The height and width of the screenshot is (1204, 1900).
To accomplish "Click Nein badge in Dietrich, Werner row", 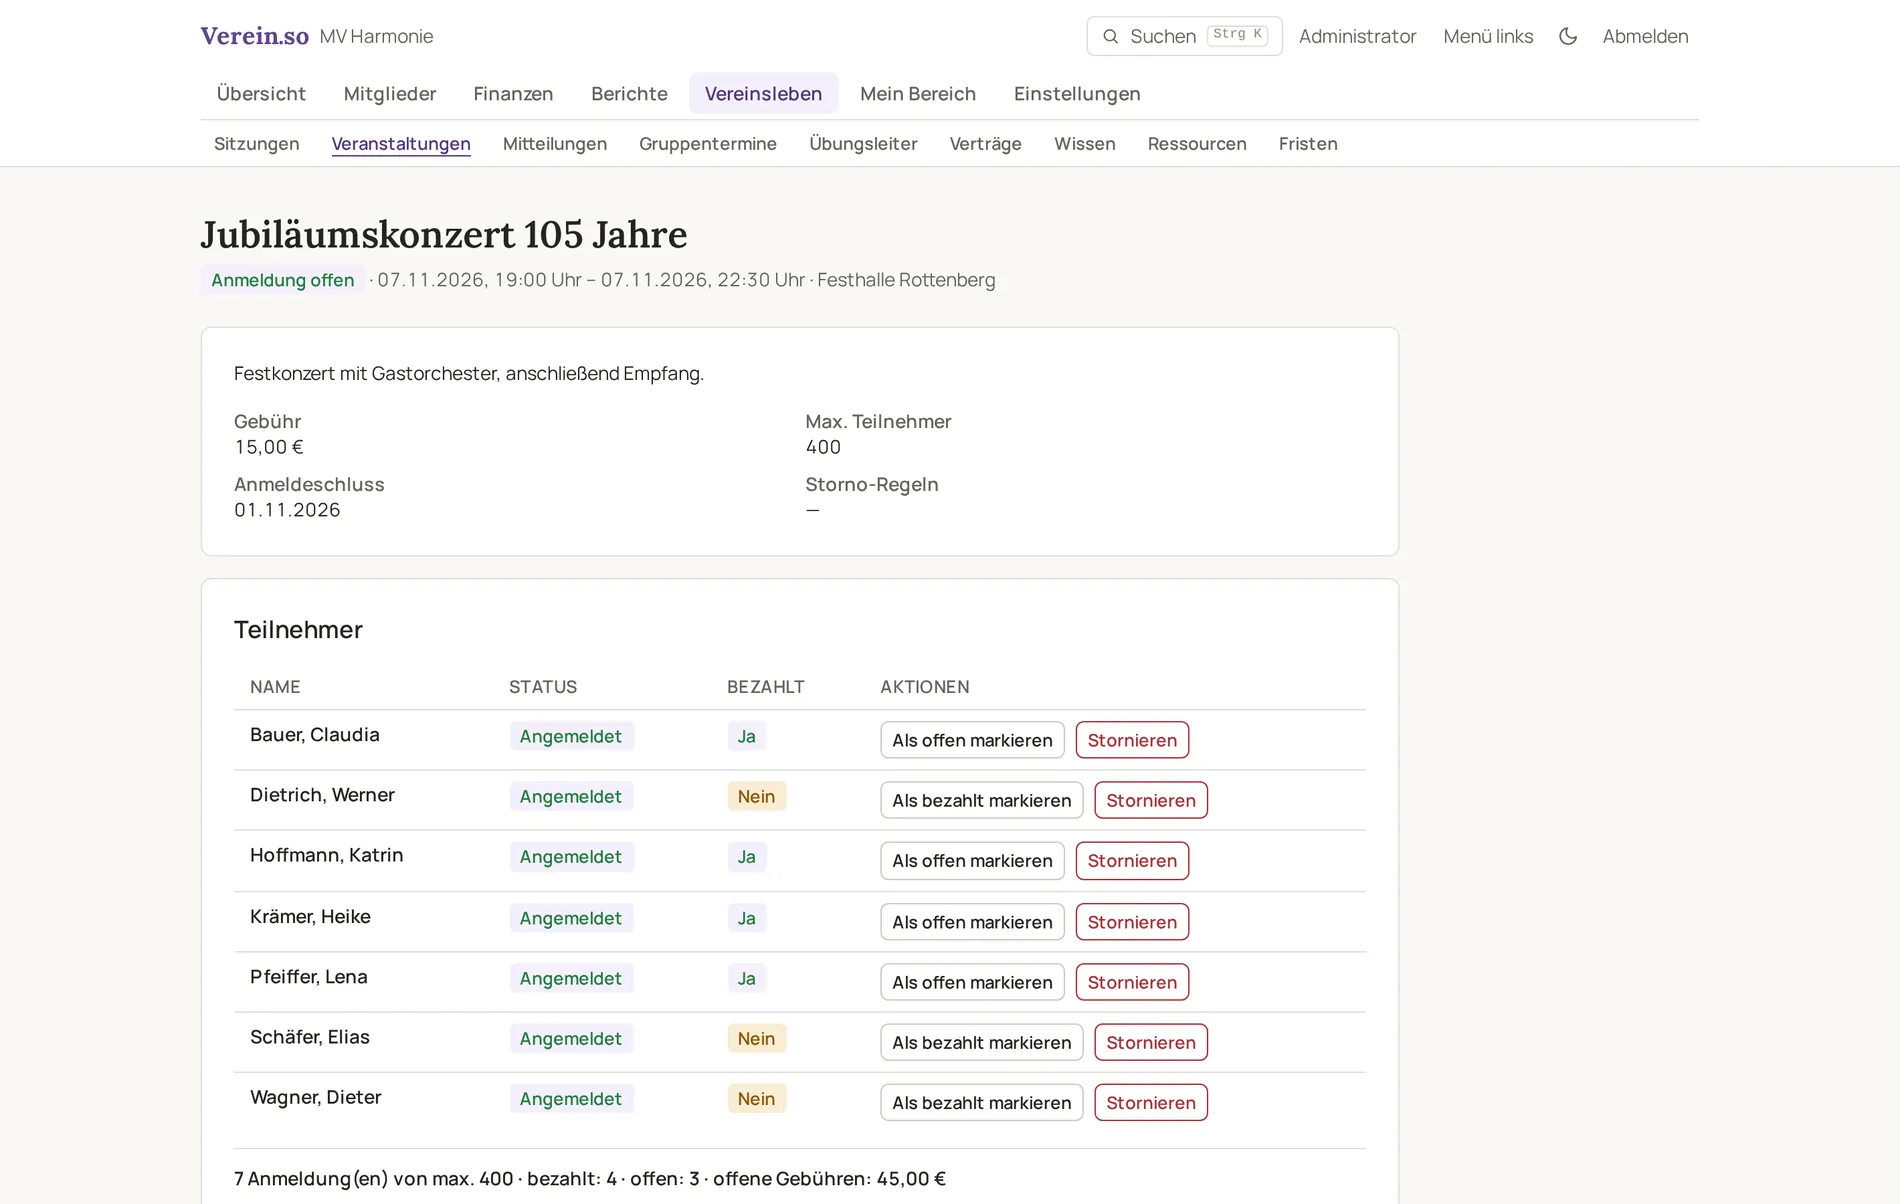I will pos(756,796).
